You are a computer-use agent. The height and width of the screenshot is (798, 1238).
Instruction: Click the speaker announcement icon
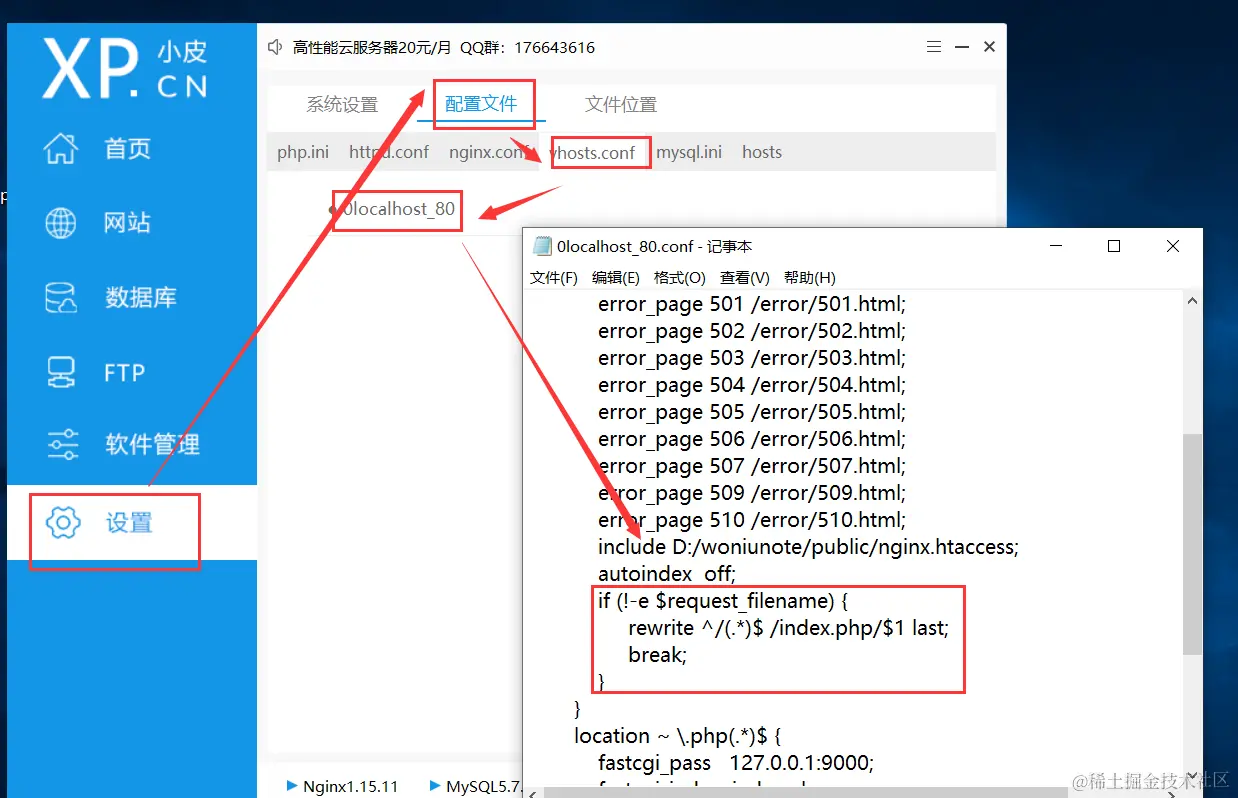click(x=276, y=47)
